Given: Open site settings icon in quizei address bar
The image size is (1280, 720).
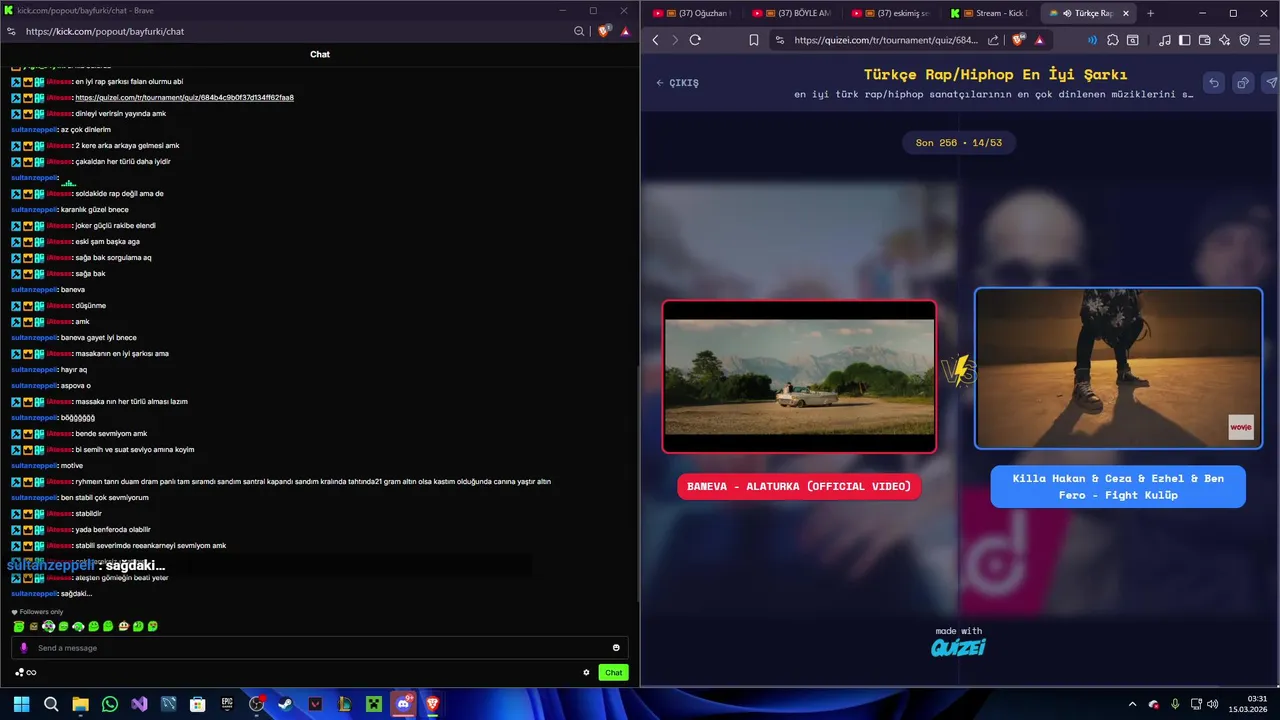Looking at the screenshot, I should pyautogui.click(x=779, y=40).
